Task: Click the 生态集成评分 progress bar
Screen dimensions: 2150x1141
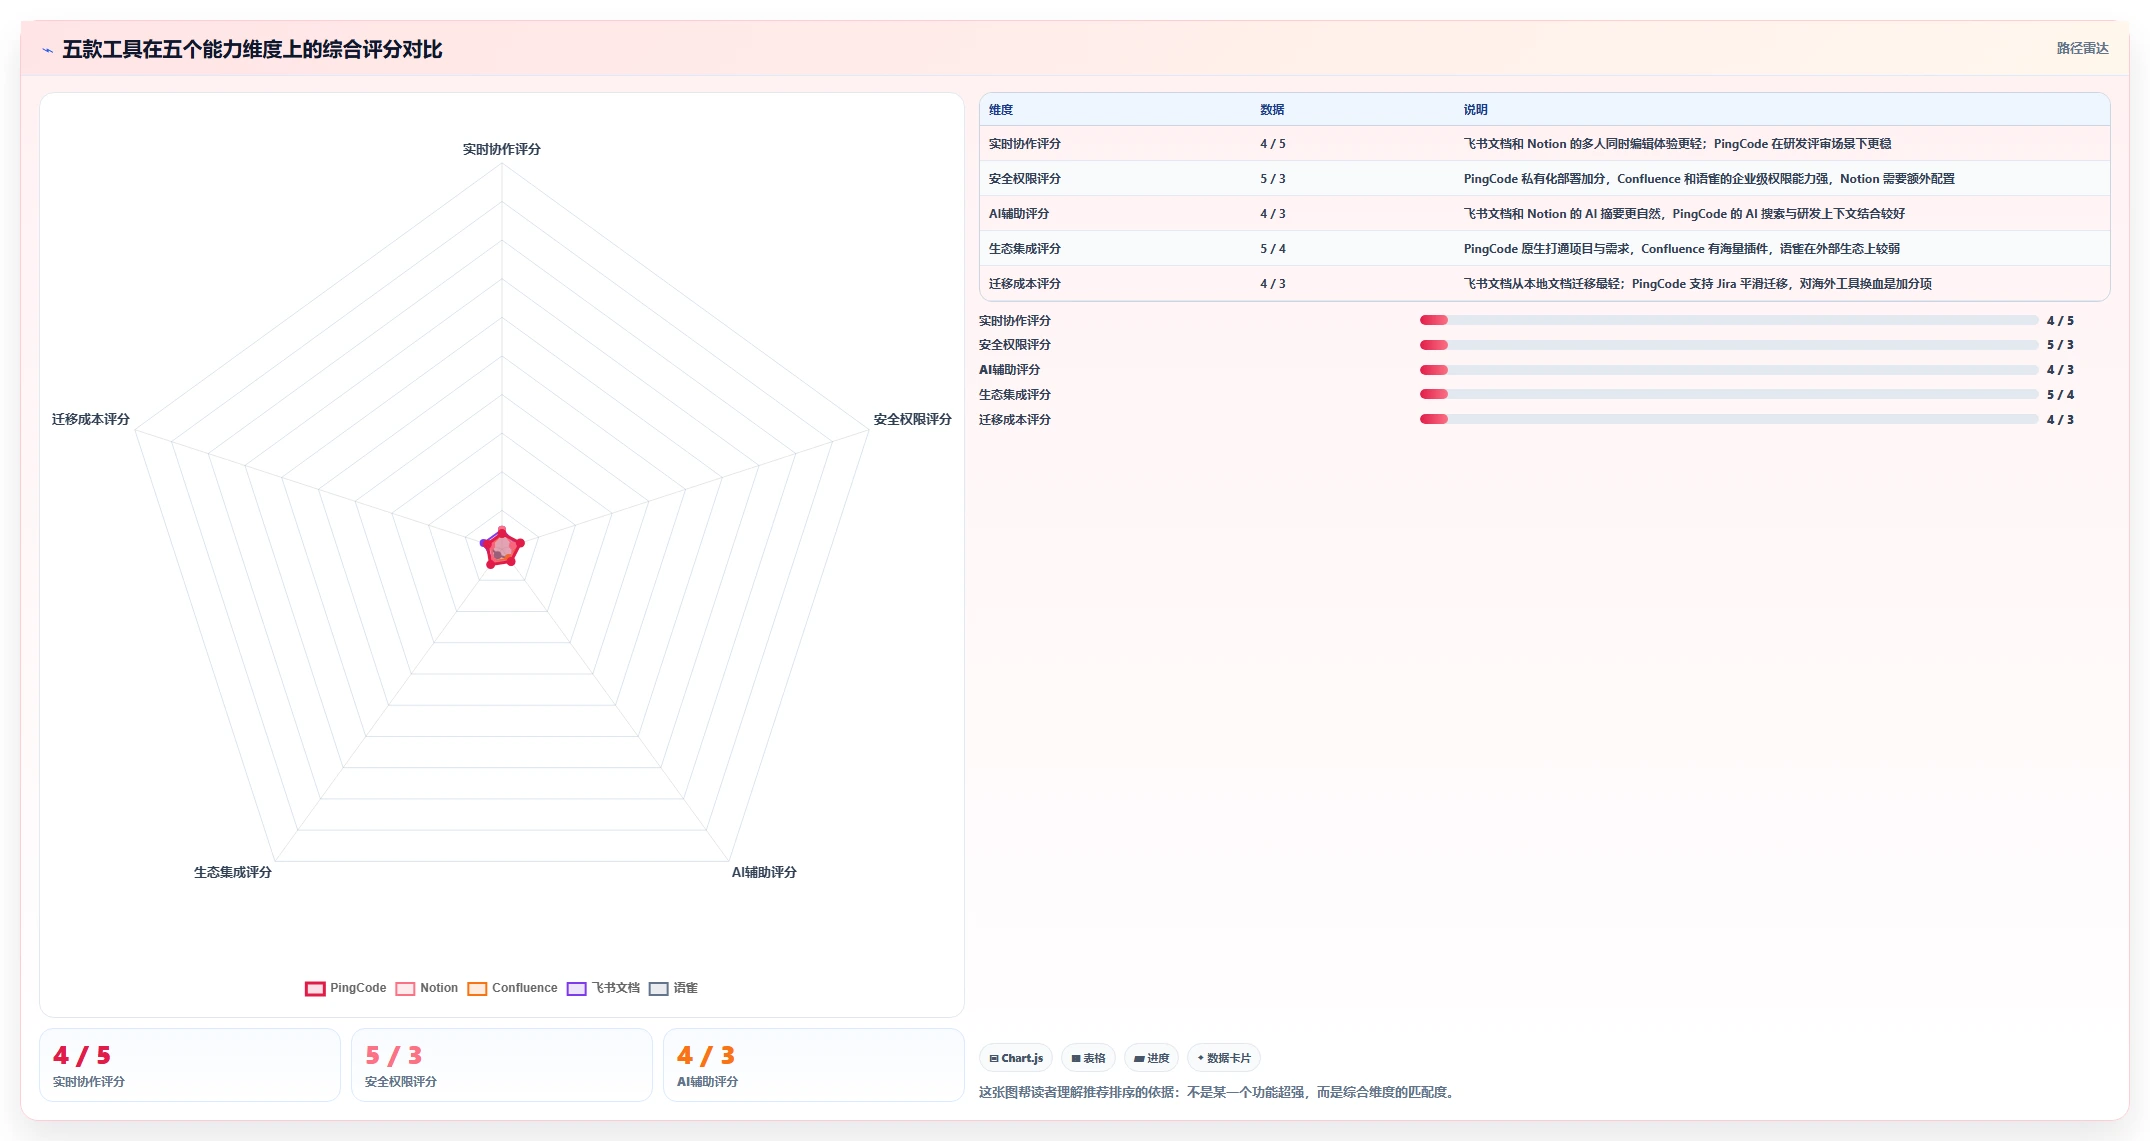Action: 1728,394
